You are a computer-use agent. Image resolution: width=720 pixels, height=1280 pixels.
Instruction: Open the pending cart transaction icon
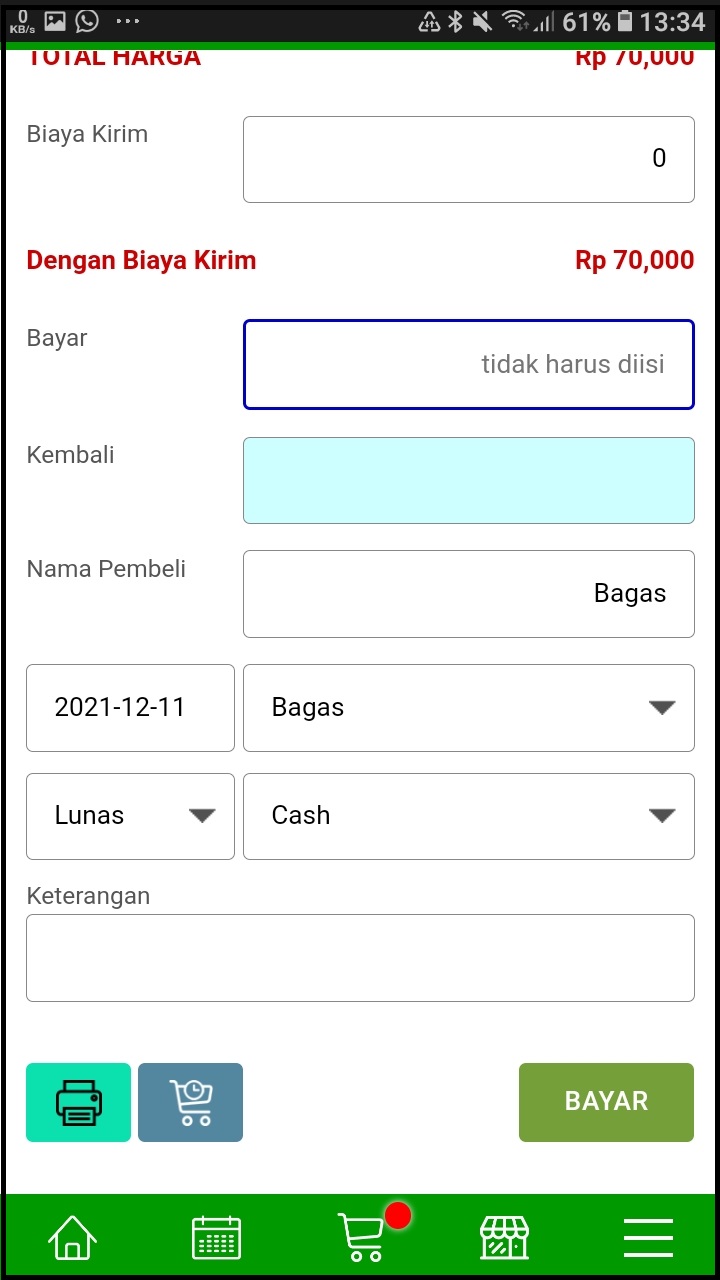[190, 1102]
